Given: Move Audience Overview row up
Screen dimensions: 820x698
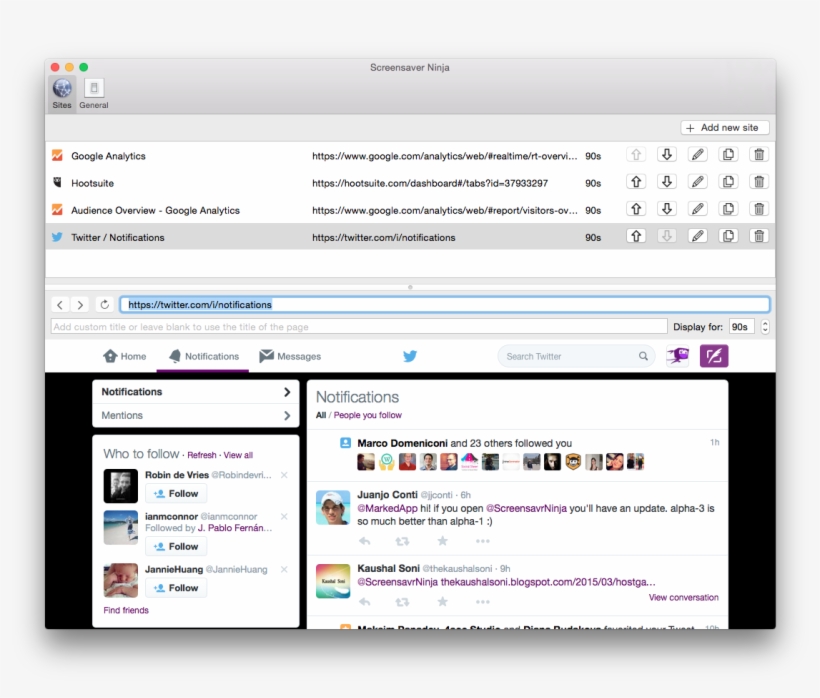Looking at the screenshot, I should click(x=636, y=209).
